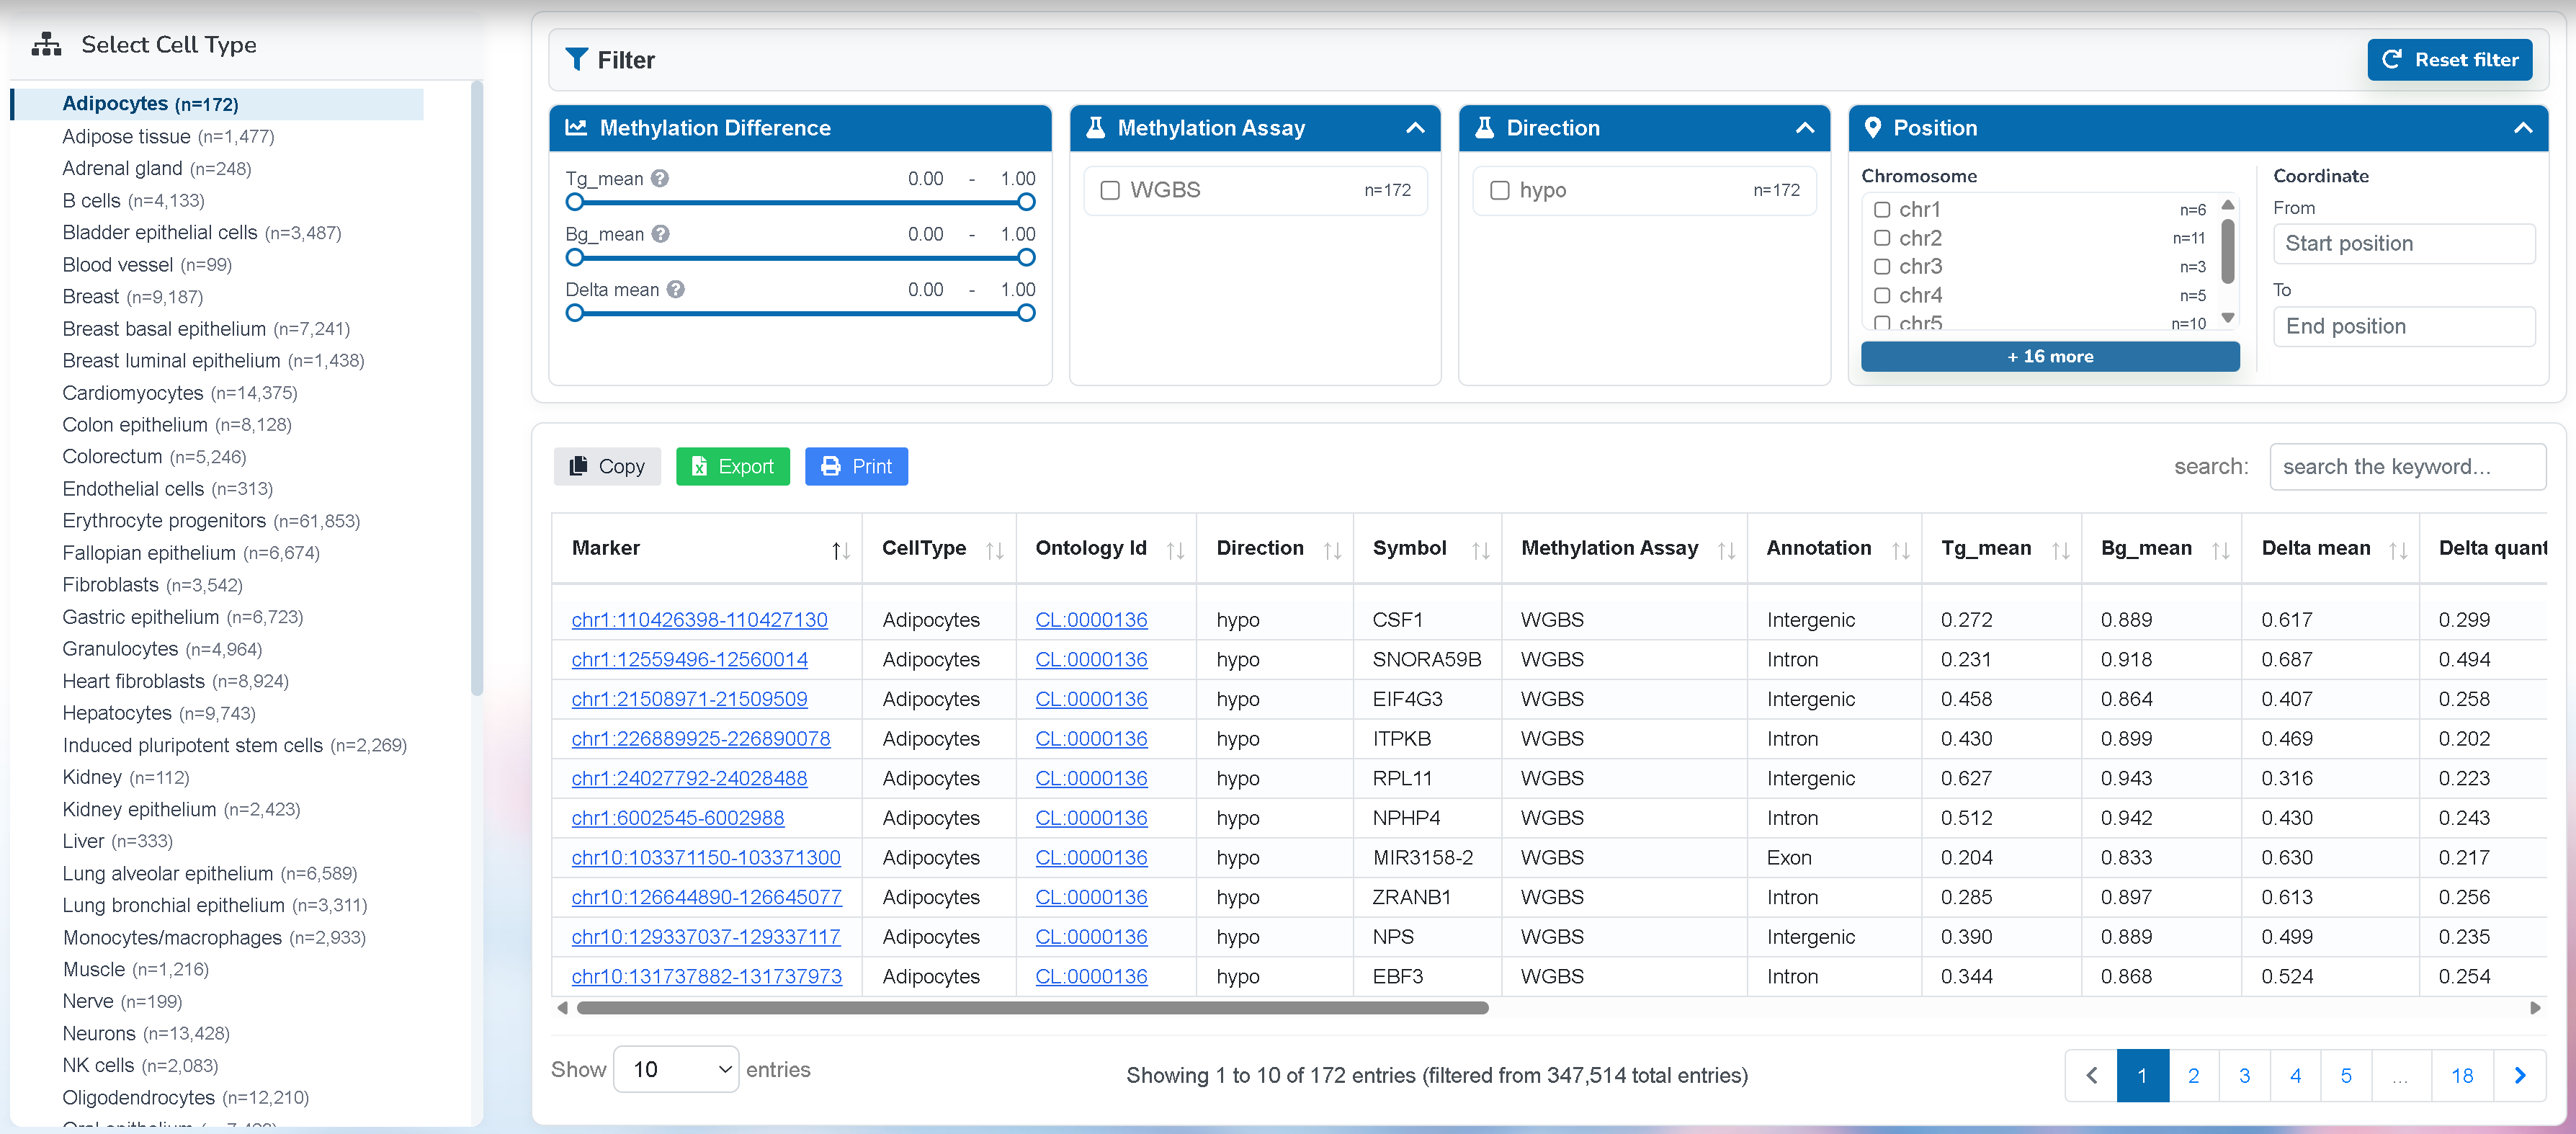Sort by the Bg_mean column arrows
Image resolution: width=2576 pixels, height=1134 pixels.
(2220, 550)
